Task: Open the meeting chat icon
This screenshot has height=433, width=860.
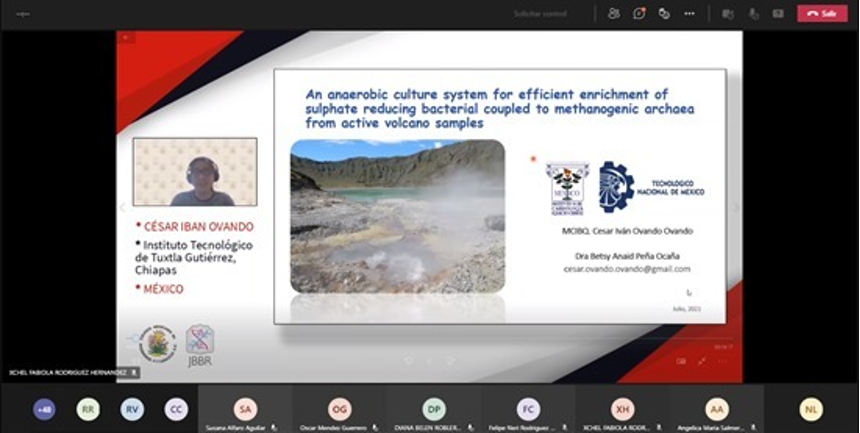Action: (639, 14)
